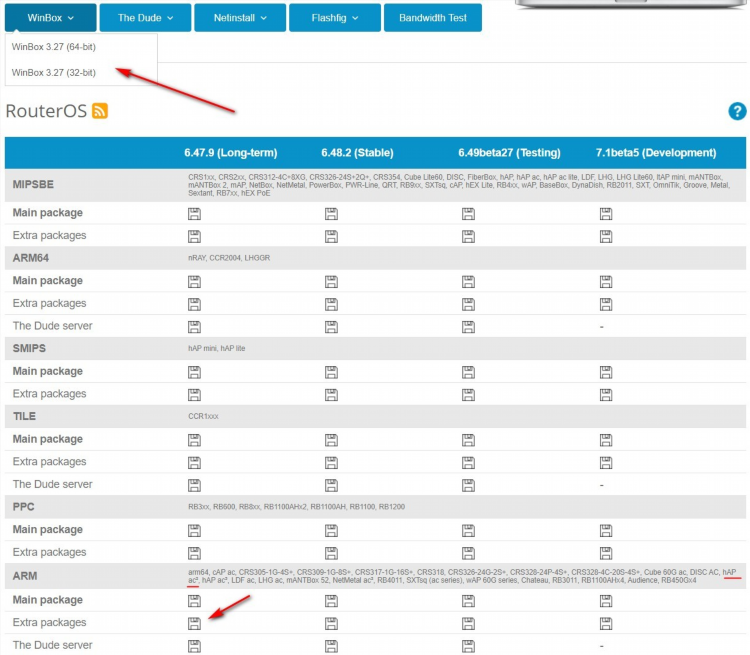Download SMIPS Main package 6.48.2 Stable

pyautogui.click(x=331, y=372)
